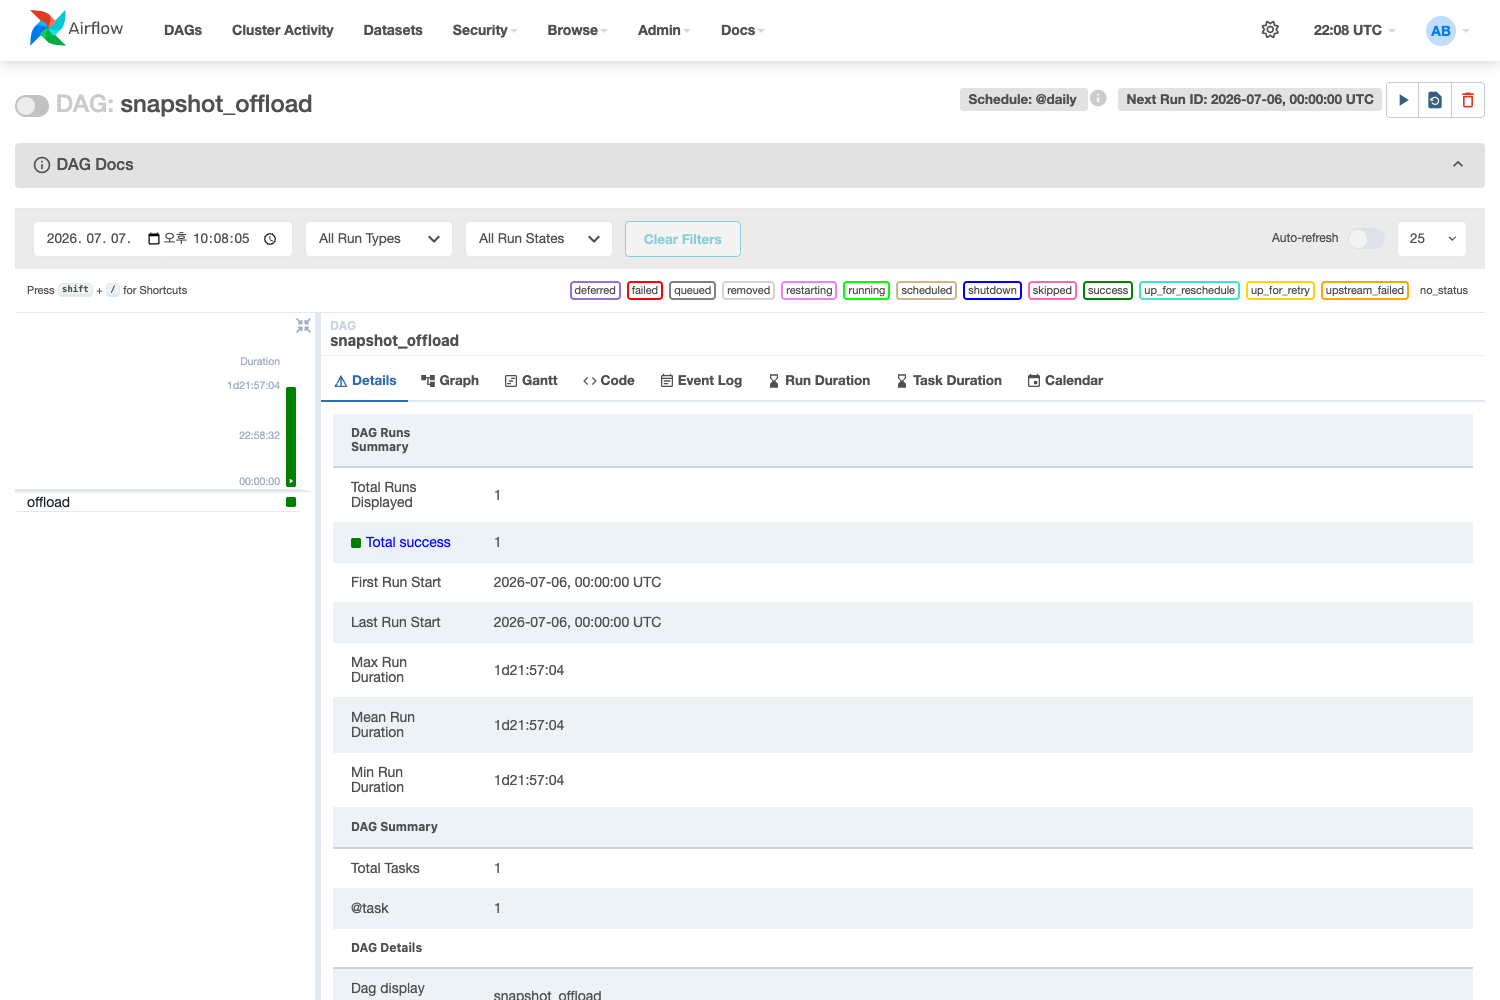Trigger the DAG with the play icon
1500x1000 pixels.
(x=1403, y=100)
